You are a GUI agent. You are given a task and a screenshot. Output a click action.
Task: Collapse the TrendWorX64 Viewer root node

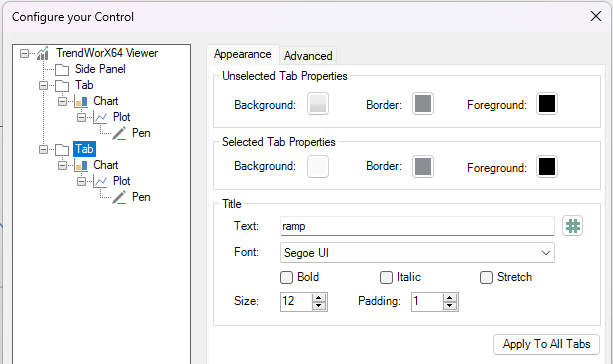pos(25,53)
